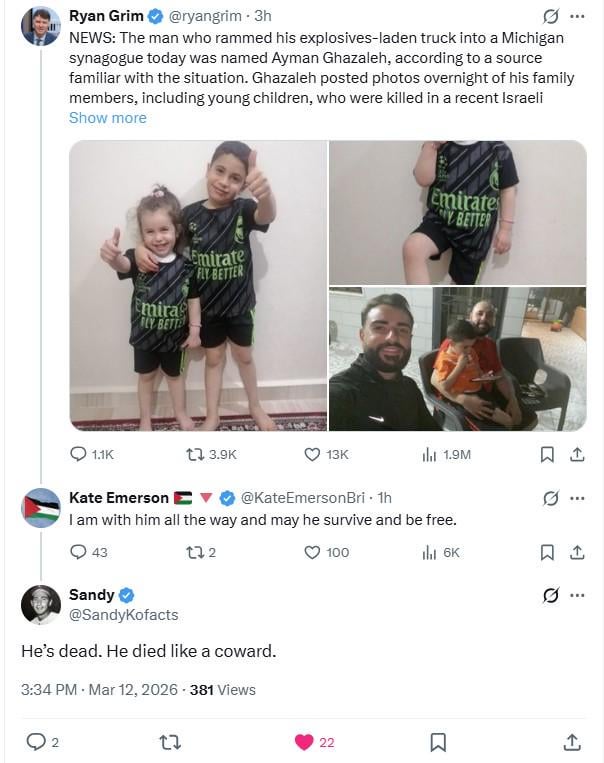Share Sandy's post
The image size is (604, 763).
(572, 742)
